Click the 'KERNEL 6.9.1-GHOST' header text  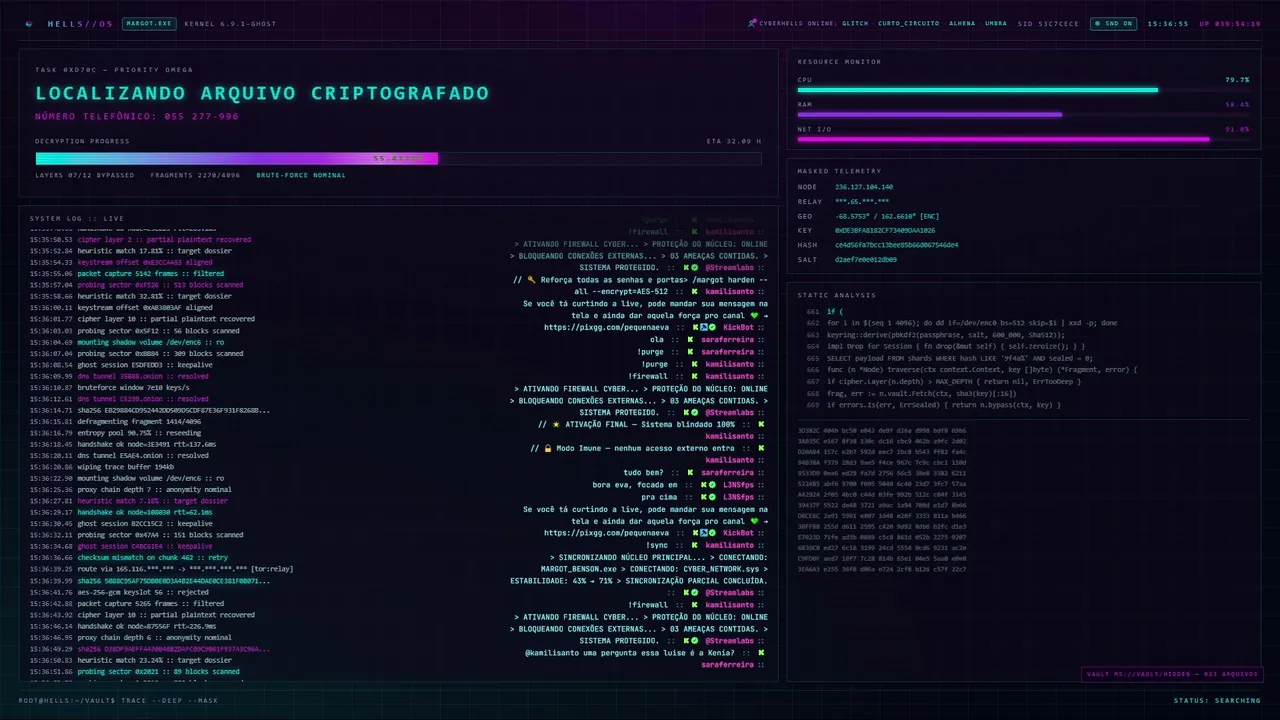[231, 23]
